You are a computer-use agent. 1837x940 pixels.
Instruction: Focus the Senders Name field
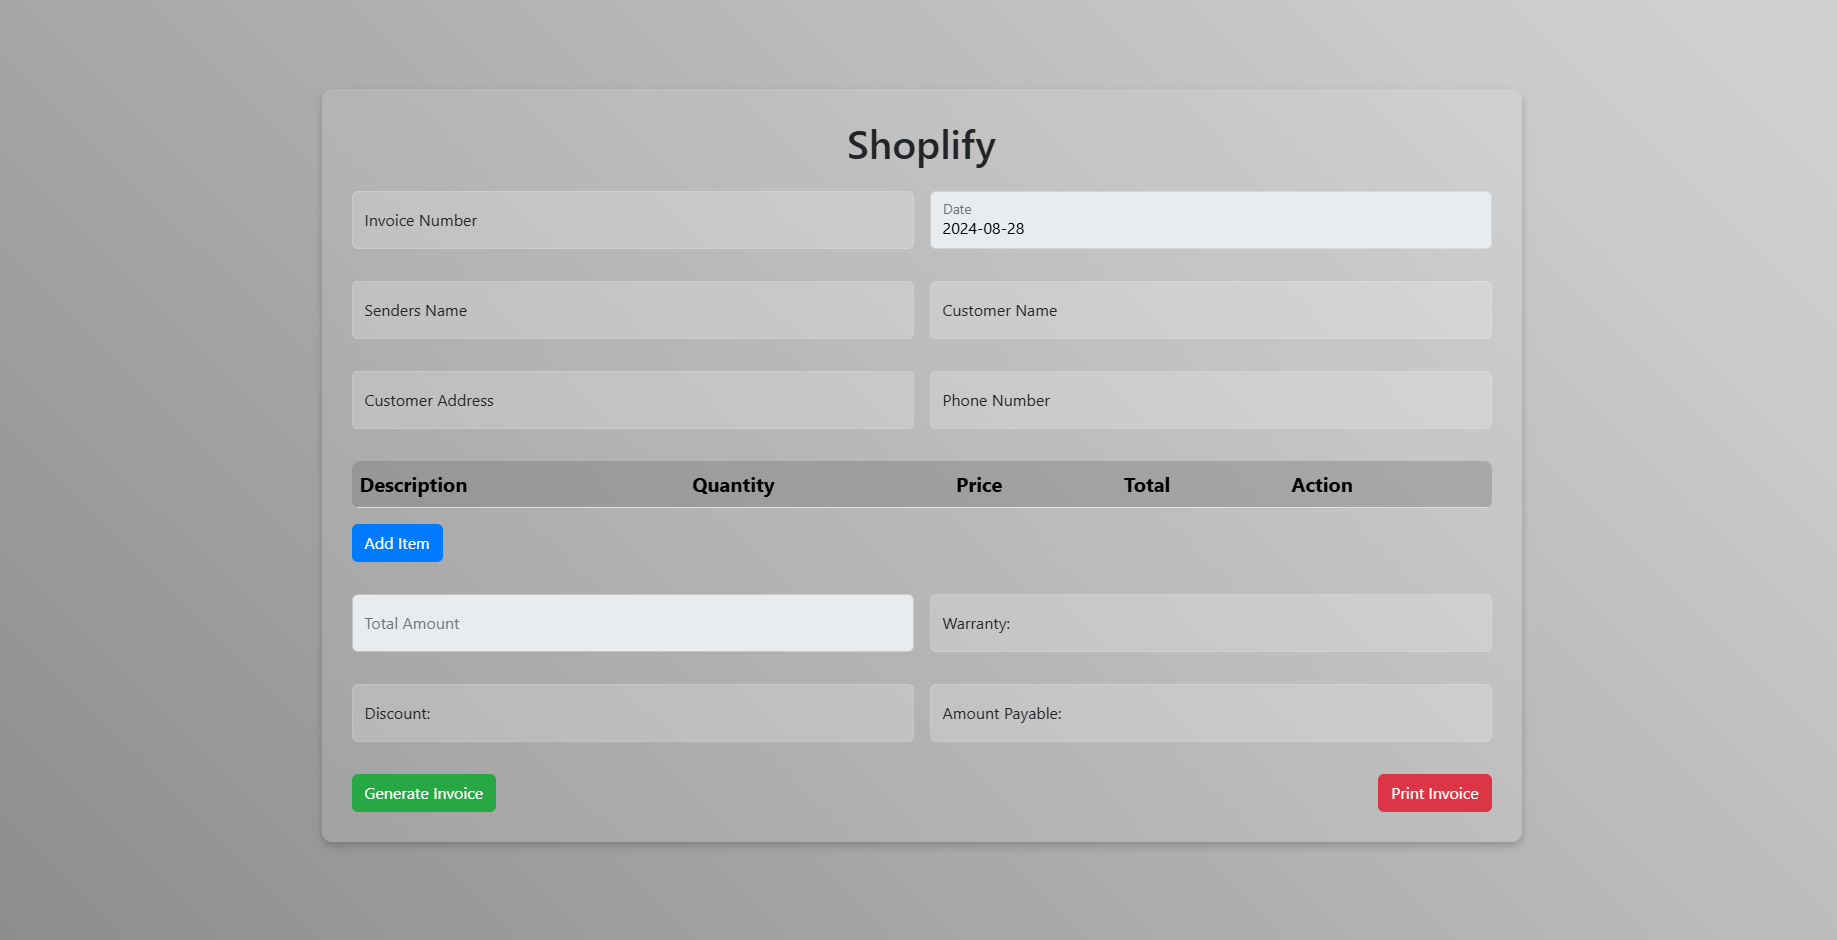pyautogui.click(x=632, y=310)
